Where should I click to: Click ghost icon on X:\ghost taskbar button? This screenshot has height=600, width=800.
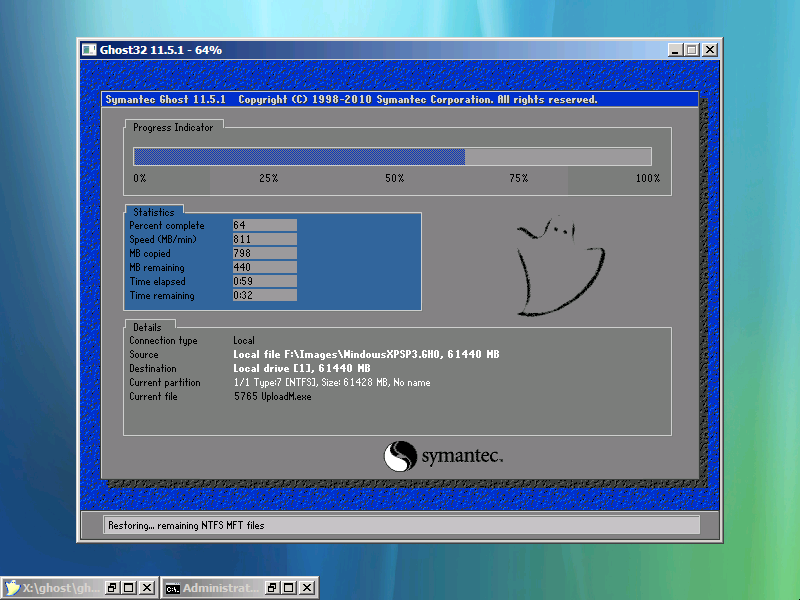point(12,588)
